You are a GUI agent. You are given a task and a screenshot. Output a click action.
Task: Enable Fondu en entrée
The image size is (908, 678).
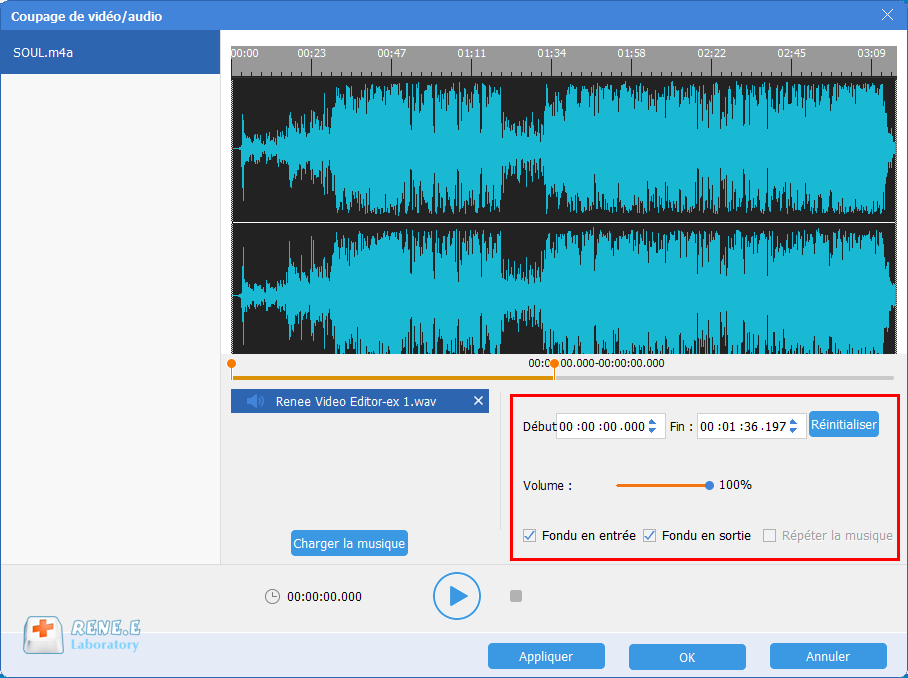pyautogui.click(x=529, y=535)
